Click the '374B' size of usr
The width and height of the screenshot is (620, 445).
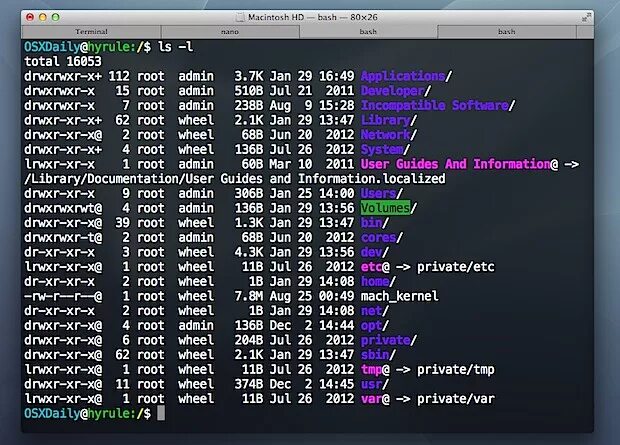pyautogui.click(x=249, y=384)
